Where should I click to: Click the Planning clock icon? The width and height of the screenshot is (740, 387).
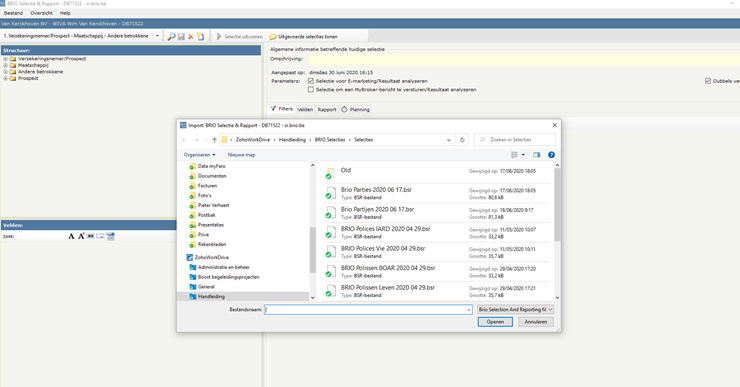point(344,109)
